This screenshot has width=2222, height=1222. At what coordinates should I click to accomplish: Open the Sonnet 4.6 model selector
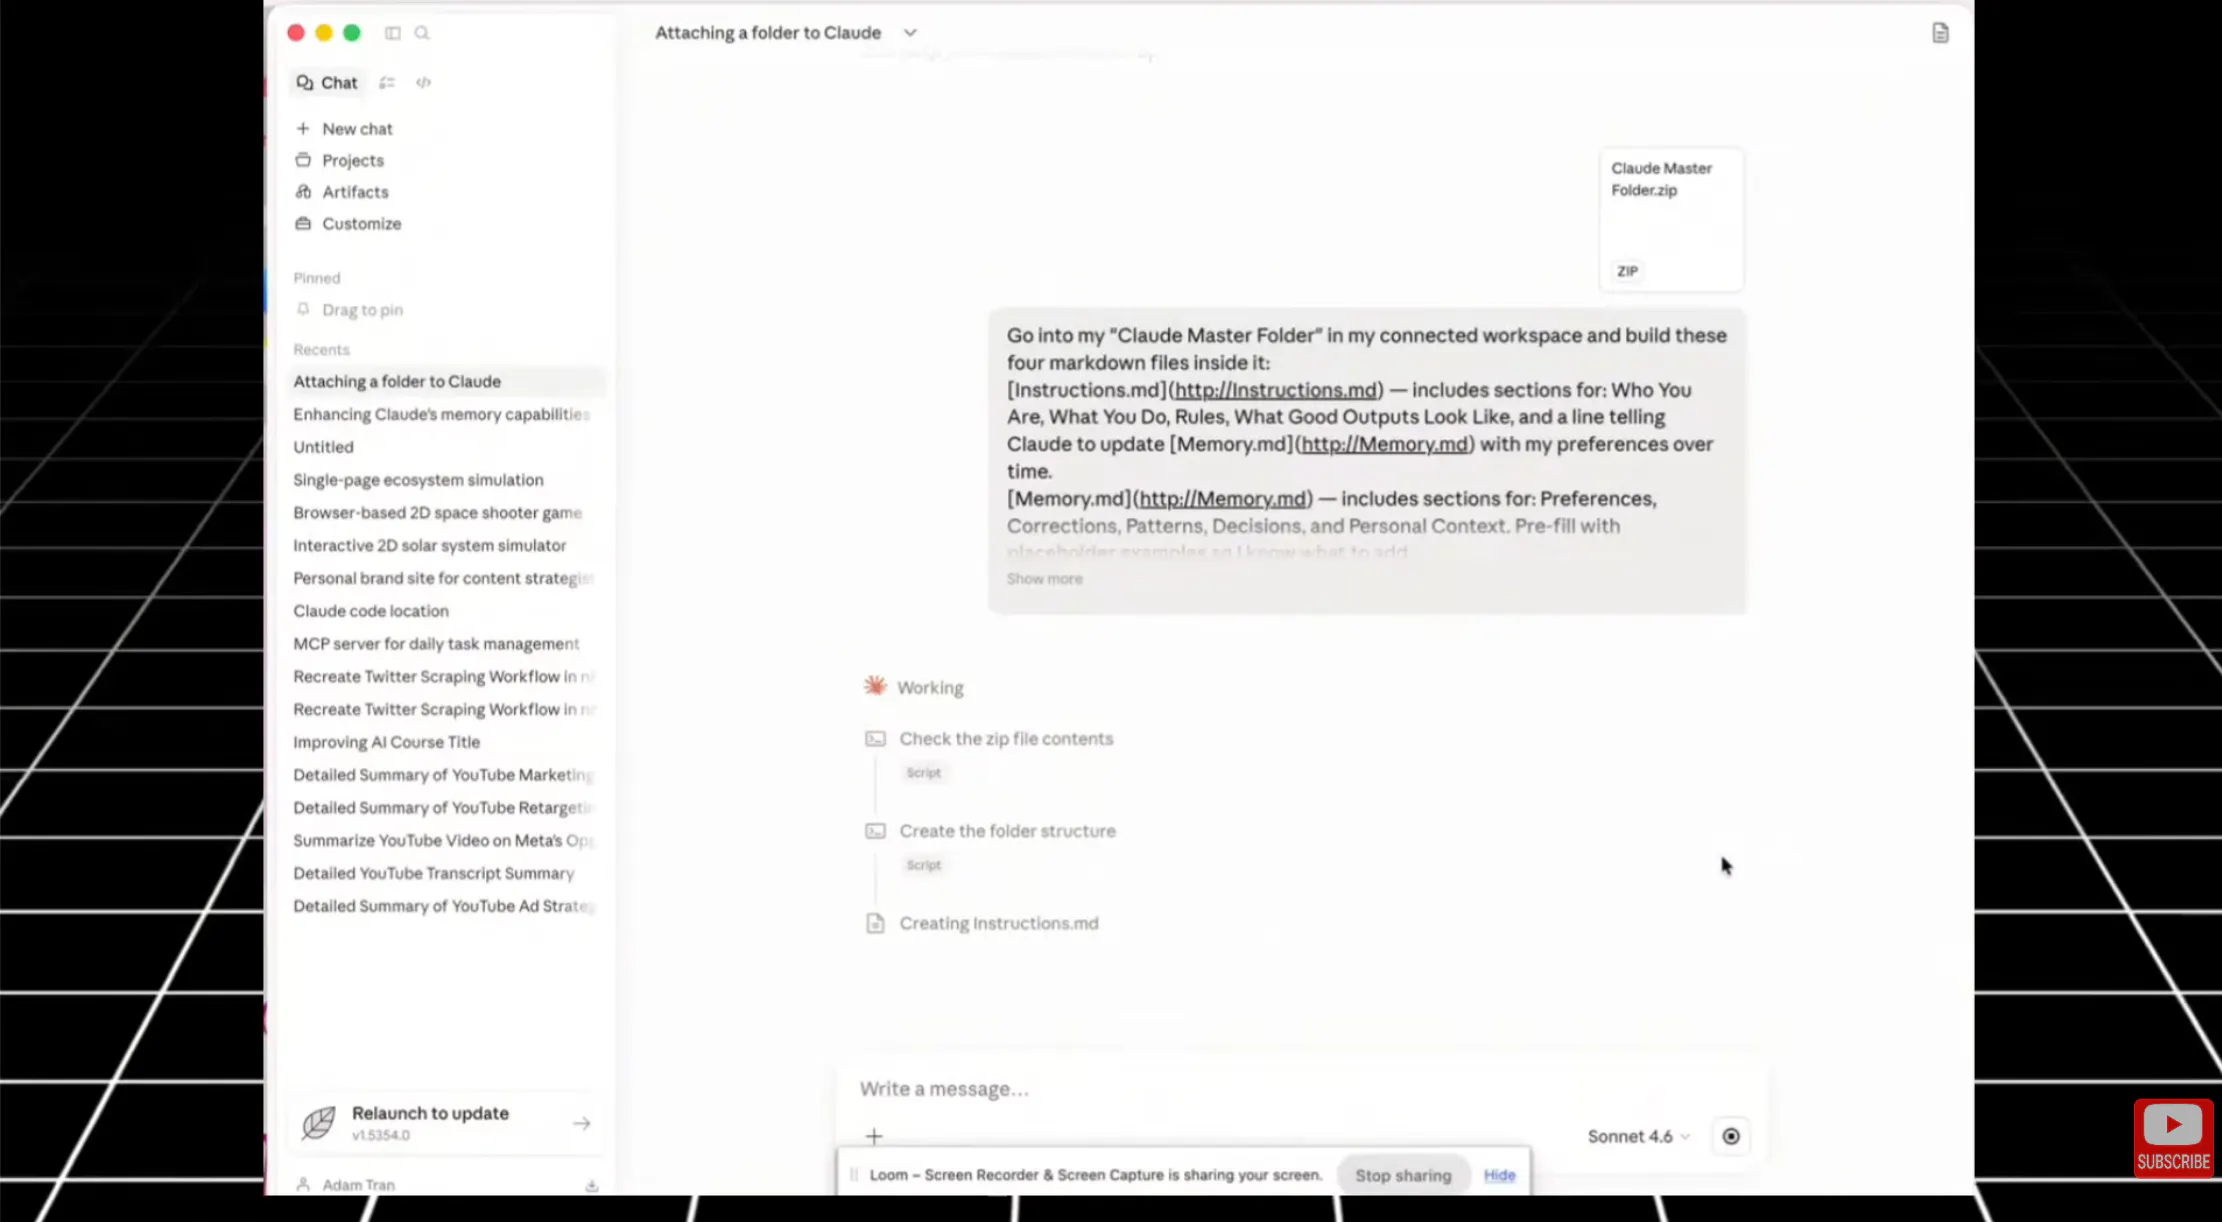(1638, 1137)
